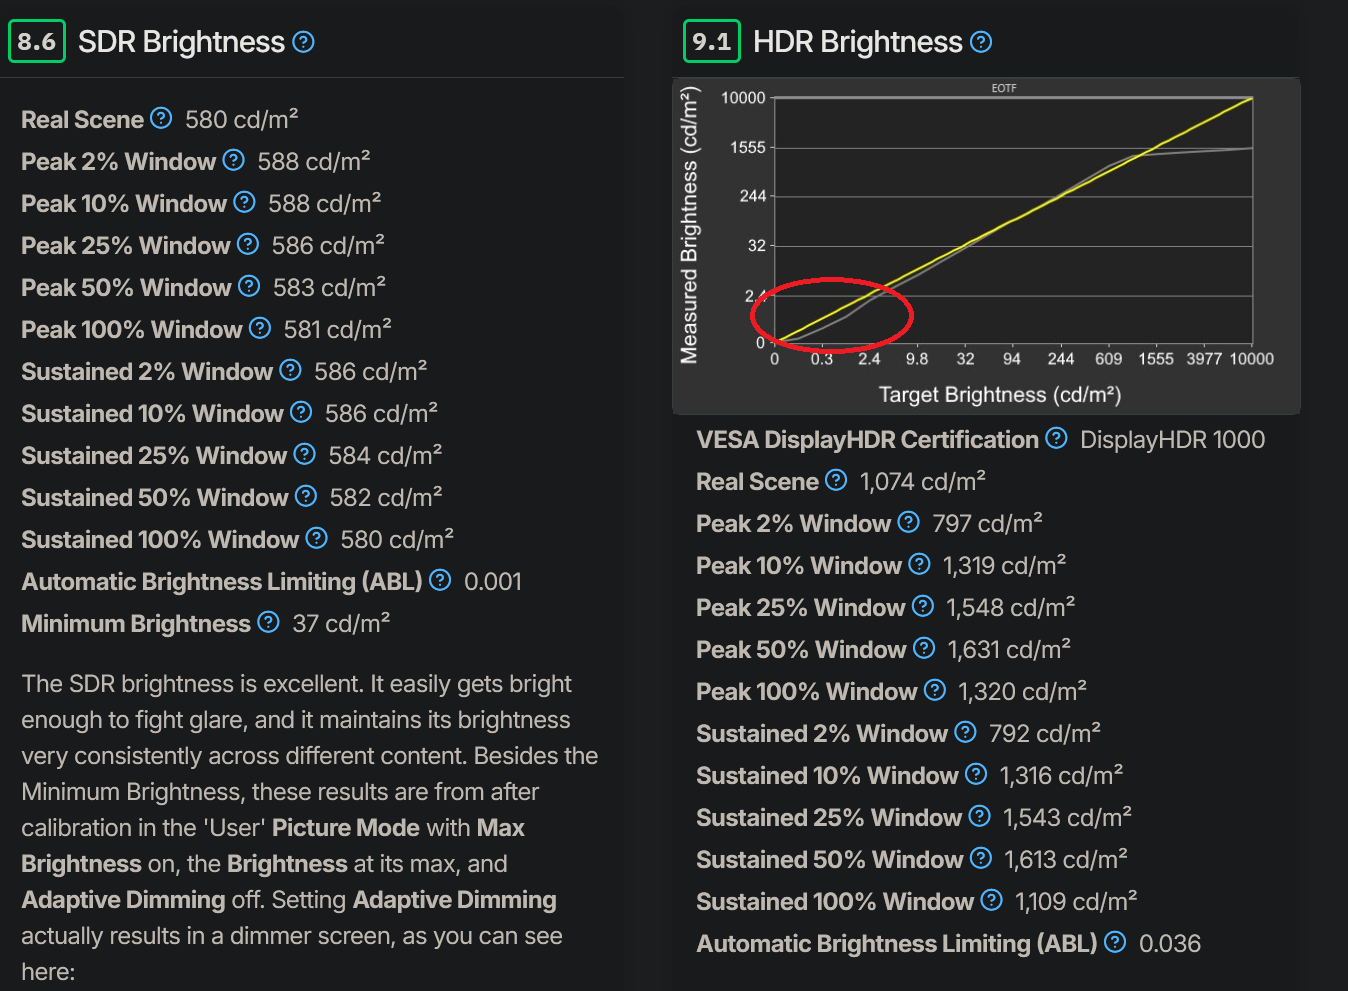
Task: Click the Automatic Brightness Limiting help icon under HDR
Action: [x=1115, y=942]
